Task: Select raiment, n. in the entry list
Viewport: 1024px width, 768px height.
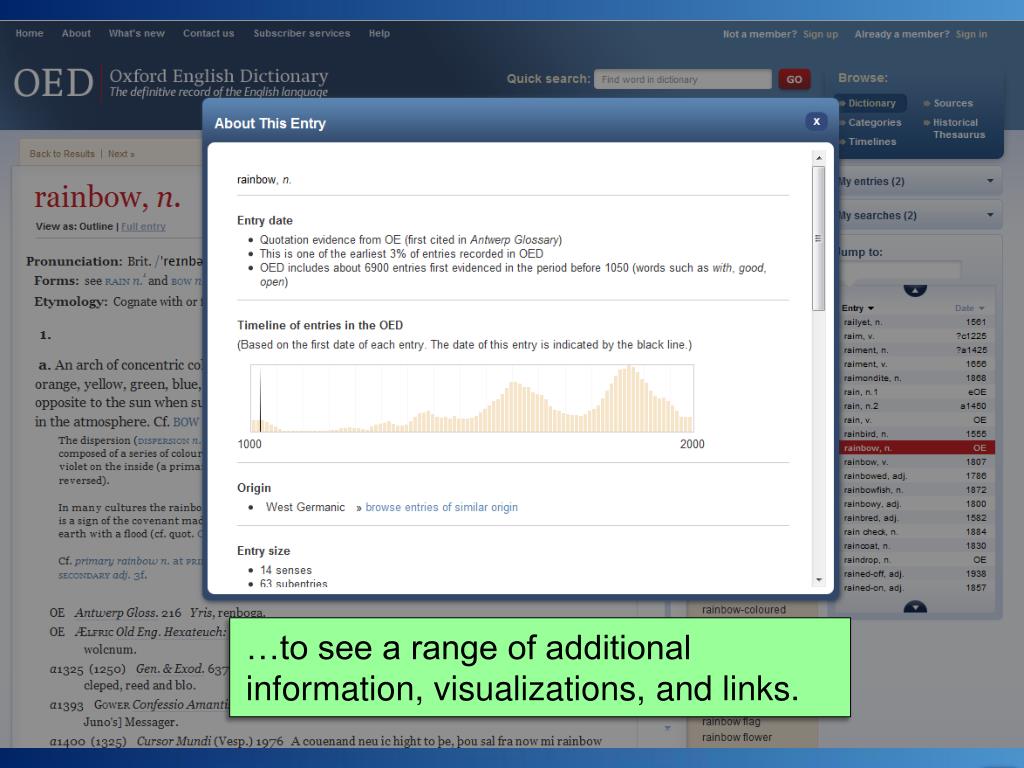Action: coord(917,350)
